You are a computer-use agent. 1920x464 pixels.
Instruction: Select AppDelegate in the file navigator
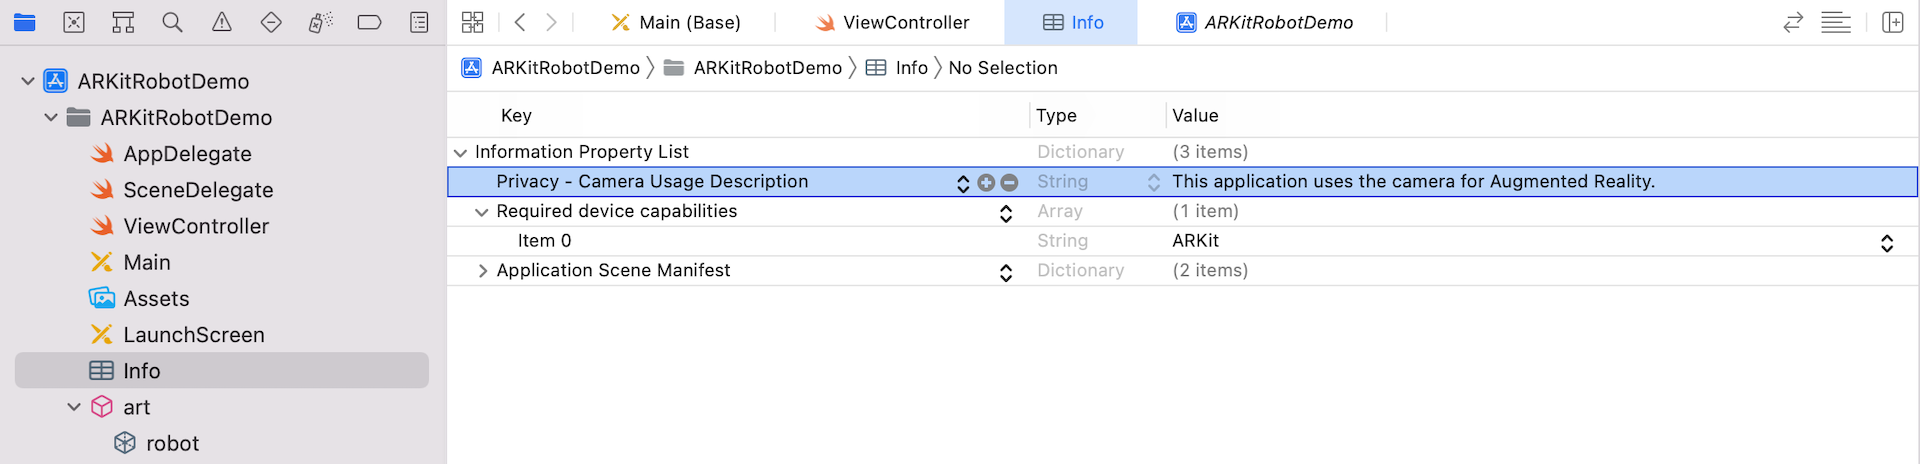coord(187,154)
